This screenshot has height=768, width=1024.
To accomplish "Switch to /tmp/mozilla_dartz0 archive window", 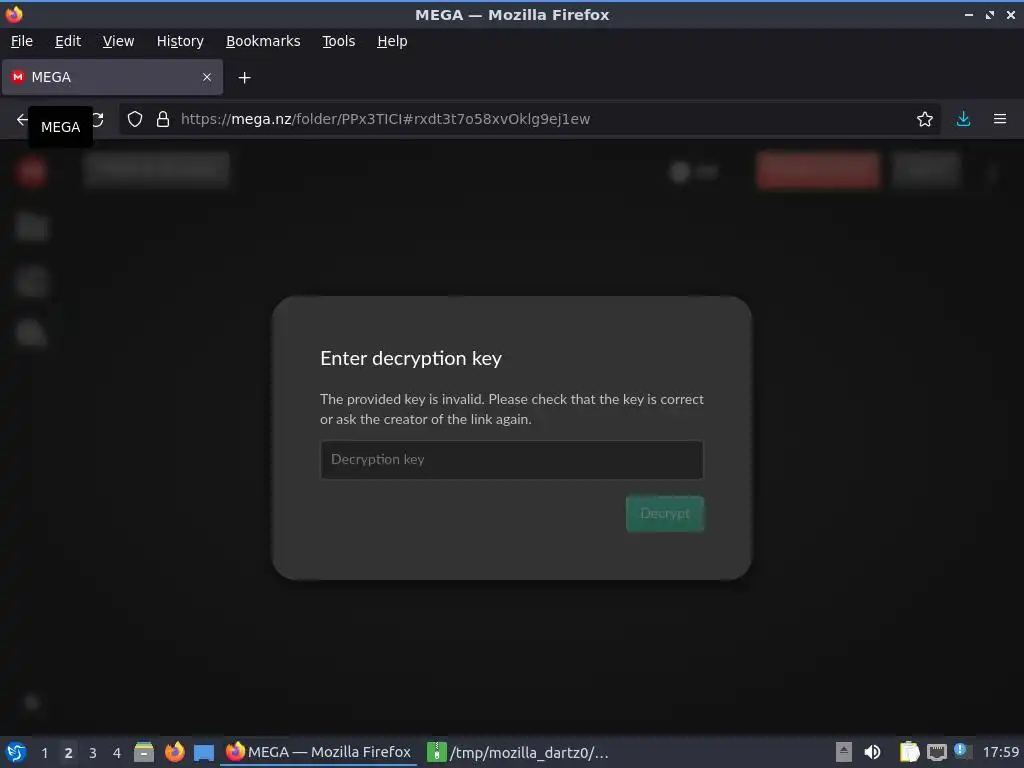I will tap(518, 752).
